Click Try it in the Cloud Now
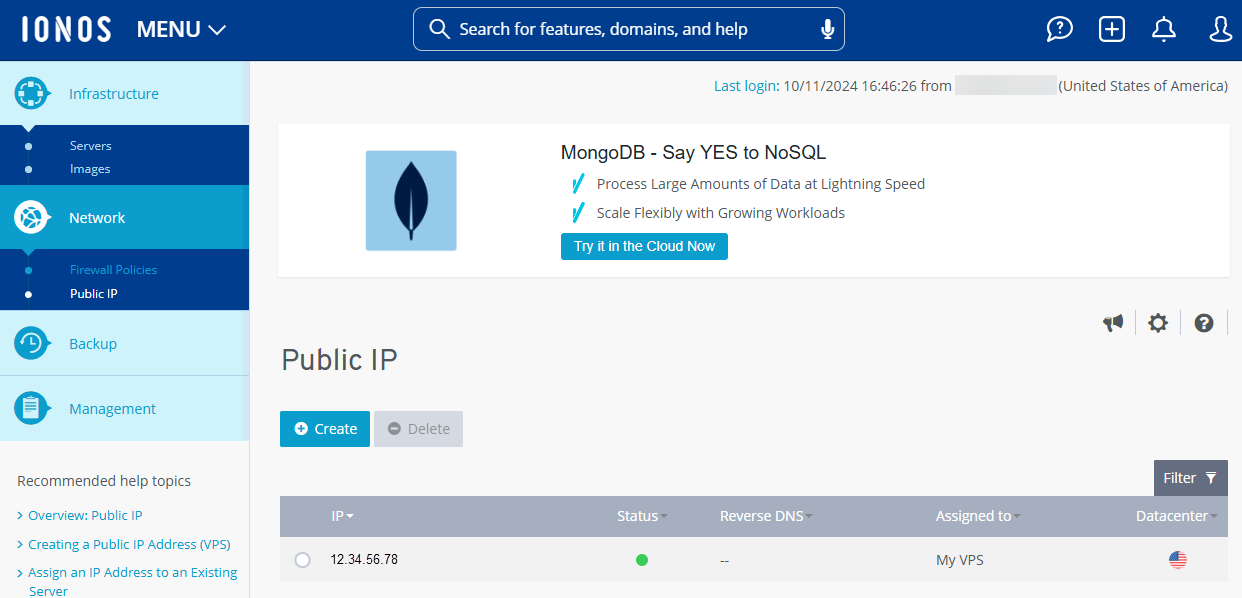Screen dimensions: 1242x598 pos(644,246)
